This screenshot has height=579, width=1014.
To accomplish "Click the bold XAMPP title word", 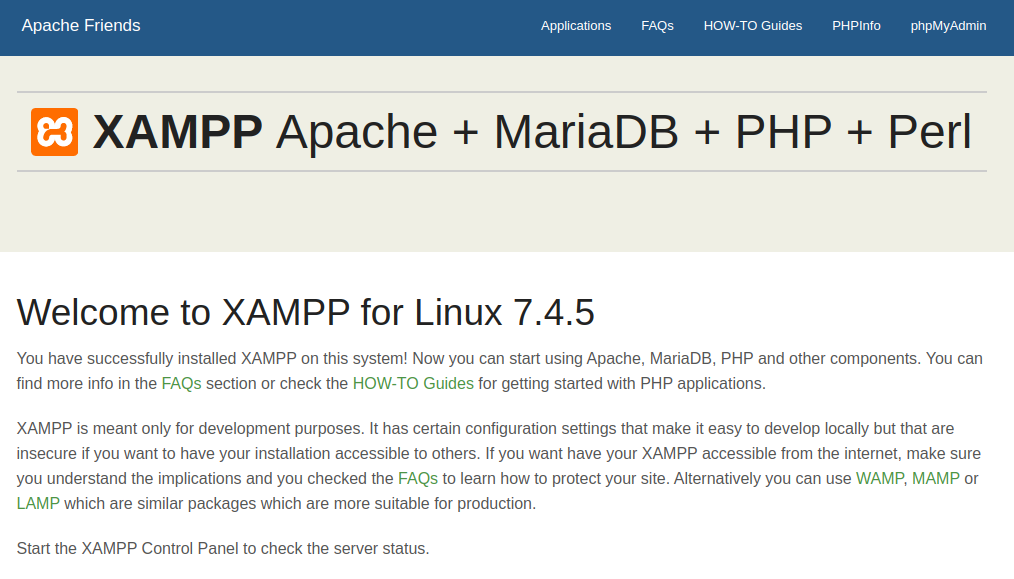I will [177, 132].
